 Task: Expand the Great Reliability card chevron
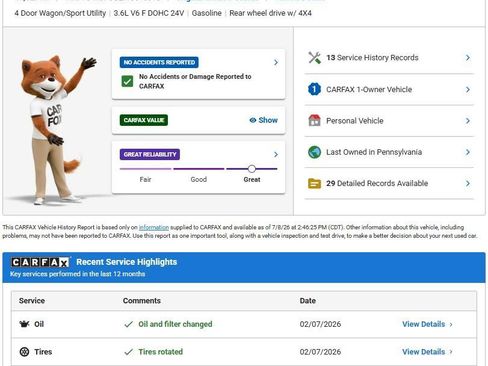pyautogui.click(x=276, y=154)
